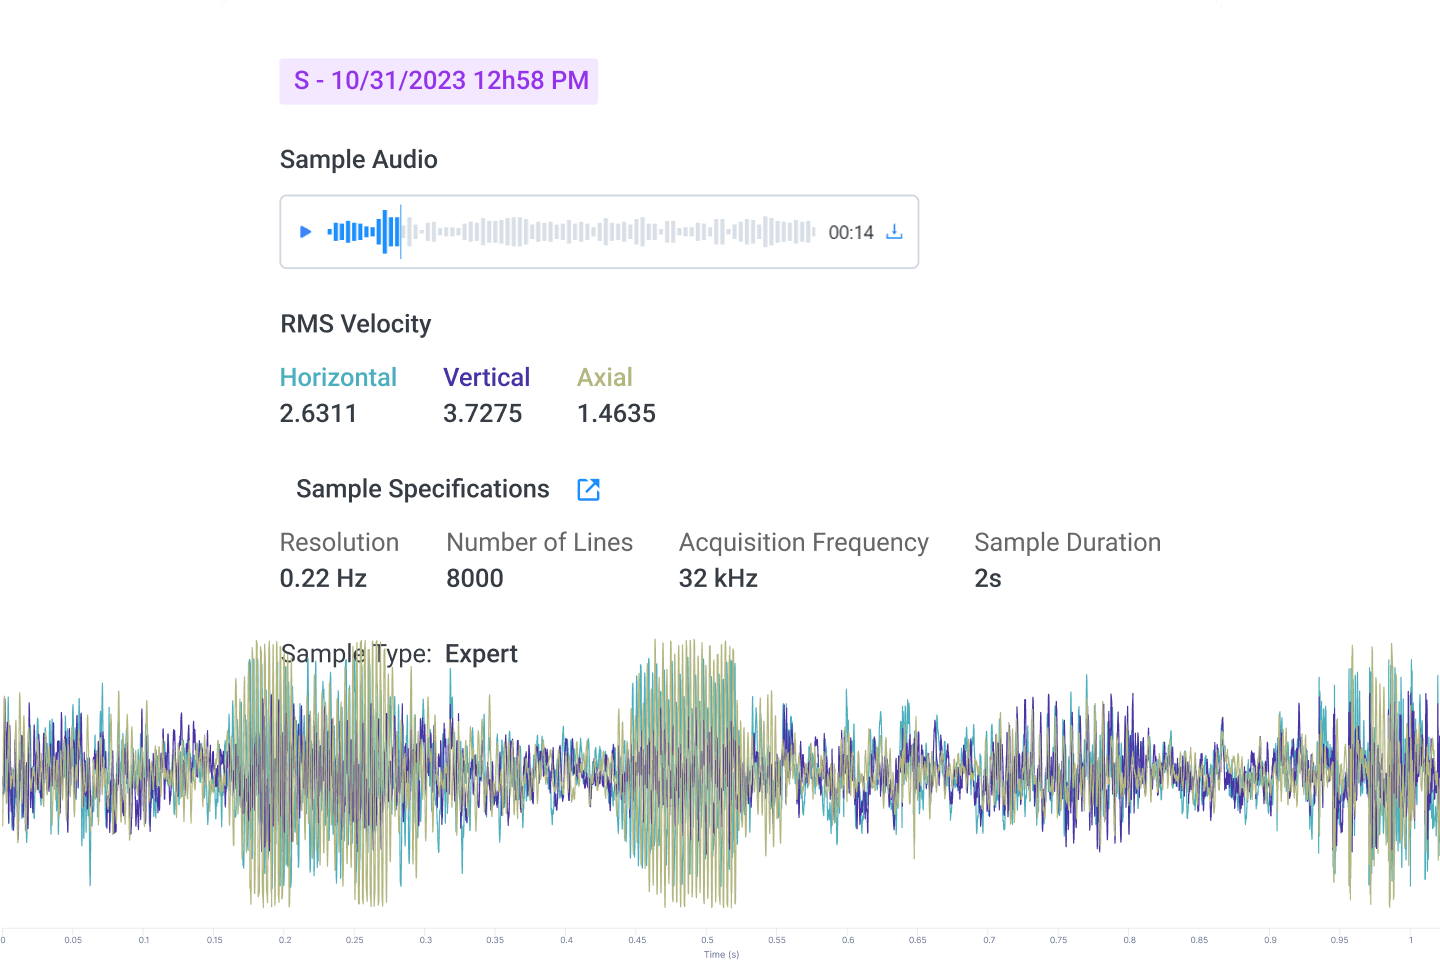Click the unplayed gray audio waveform

(610, 232)
